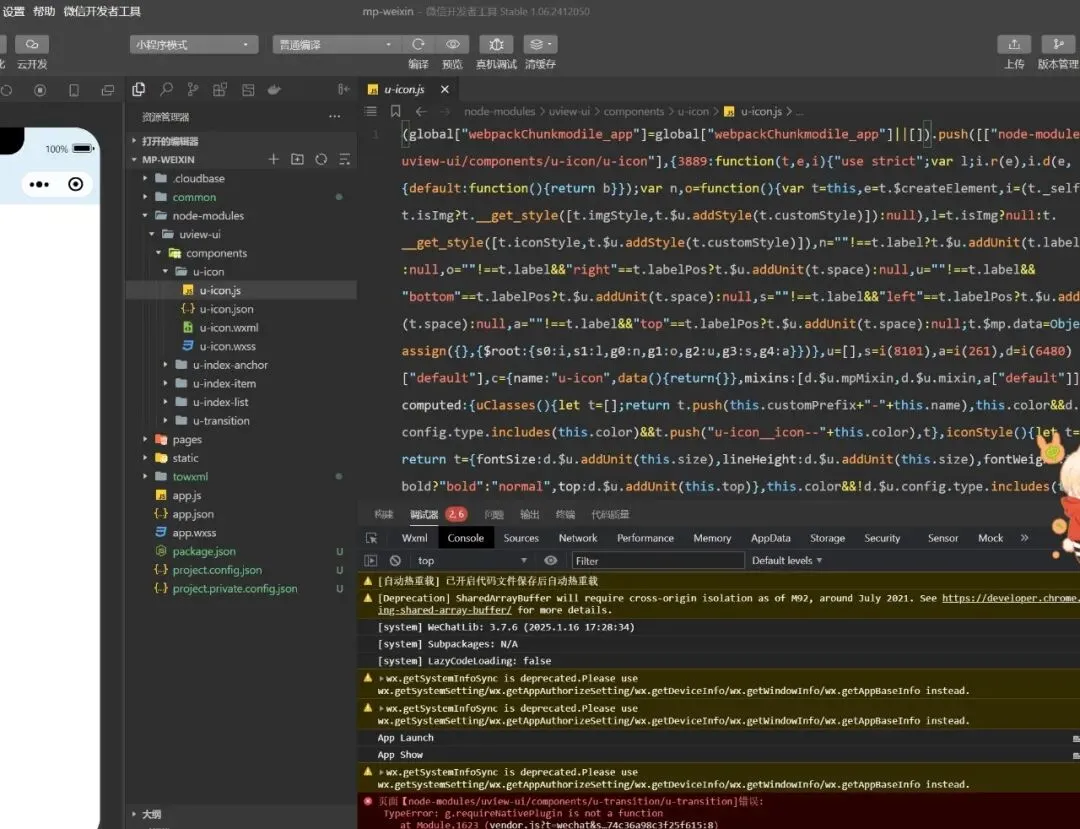Viewport: 1080px width, 829px height.
Task: Click the editor bookmark icon
Action: [395, 111]
